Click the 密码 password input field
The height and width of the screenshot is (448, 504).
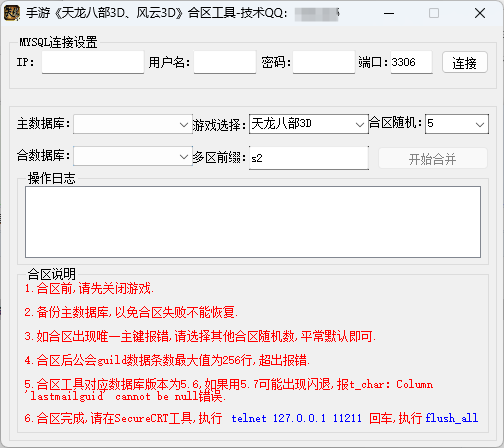324,62
